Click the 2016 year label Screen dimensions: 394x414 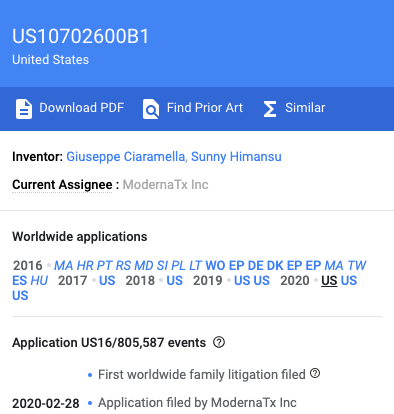tap(28, 266)
